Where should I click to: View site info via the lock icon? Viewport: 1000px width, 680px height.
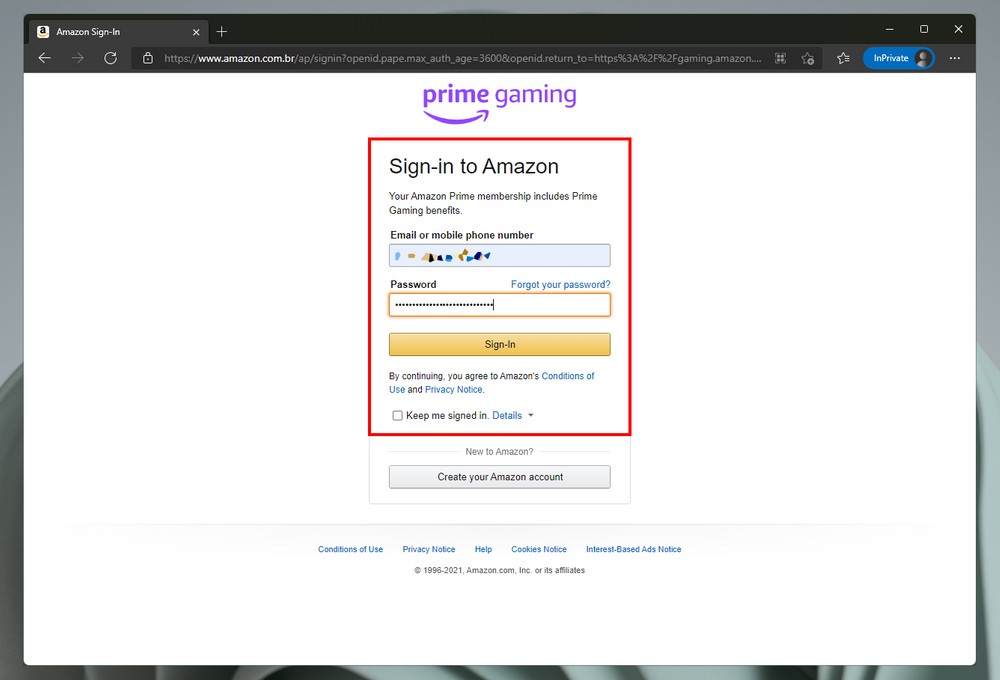coord(148,58)
